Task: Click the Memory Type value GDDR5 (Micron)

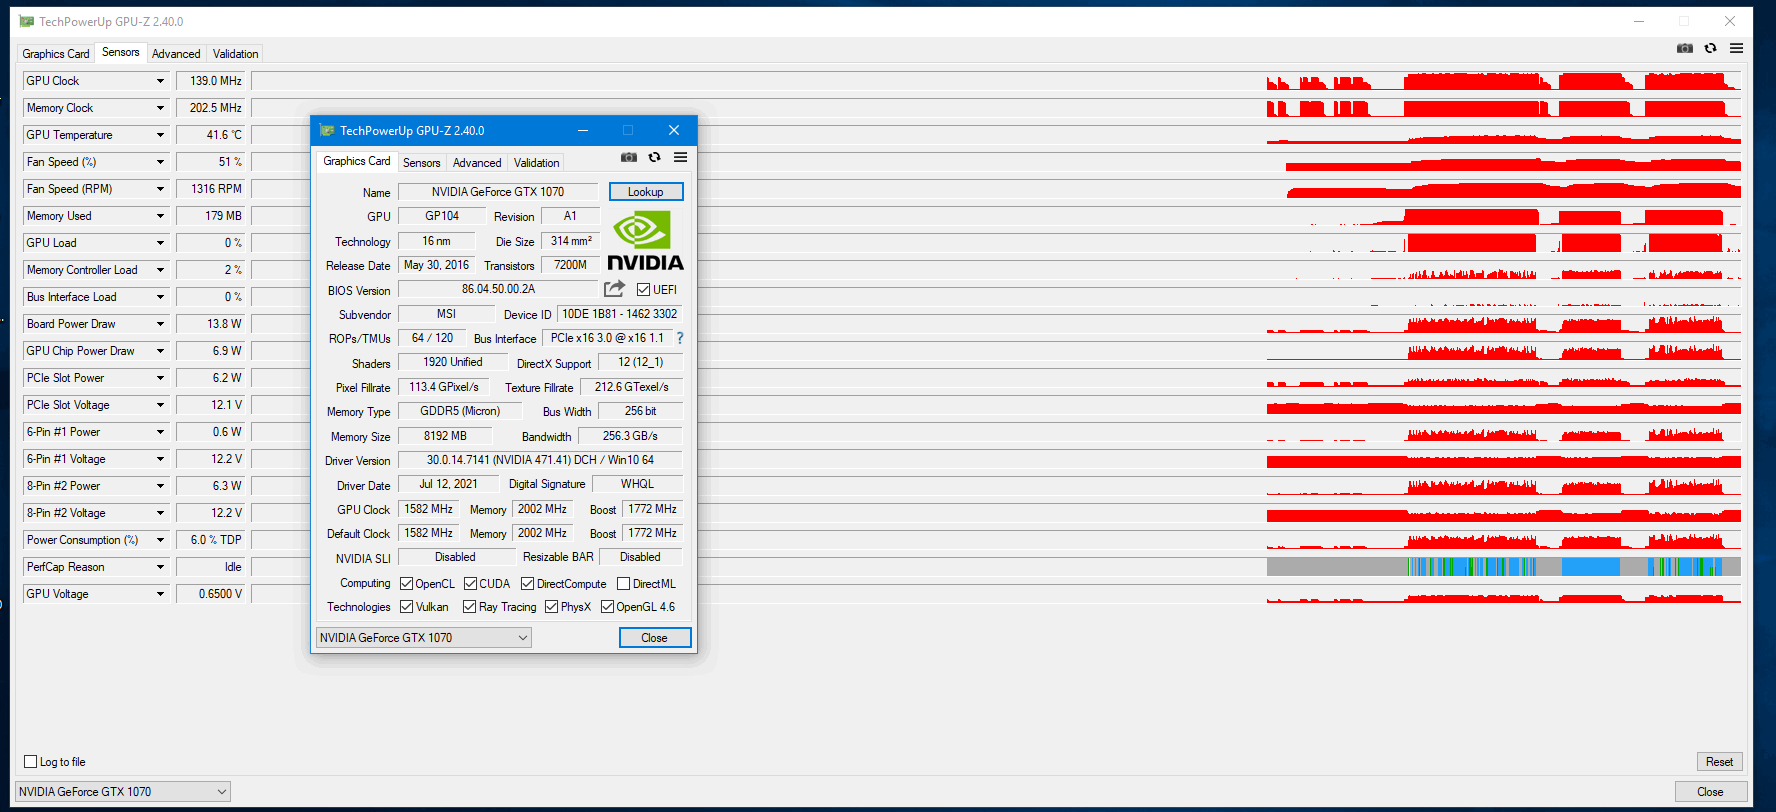Action: [x=460, y=411]
